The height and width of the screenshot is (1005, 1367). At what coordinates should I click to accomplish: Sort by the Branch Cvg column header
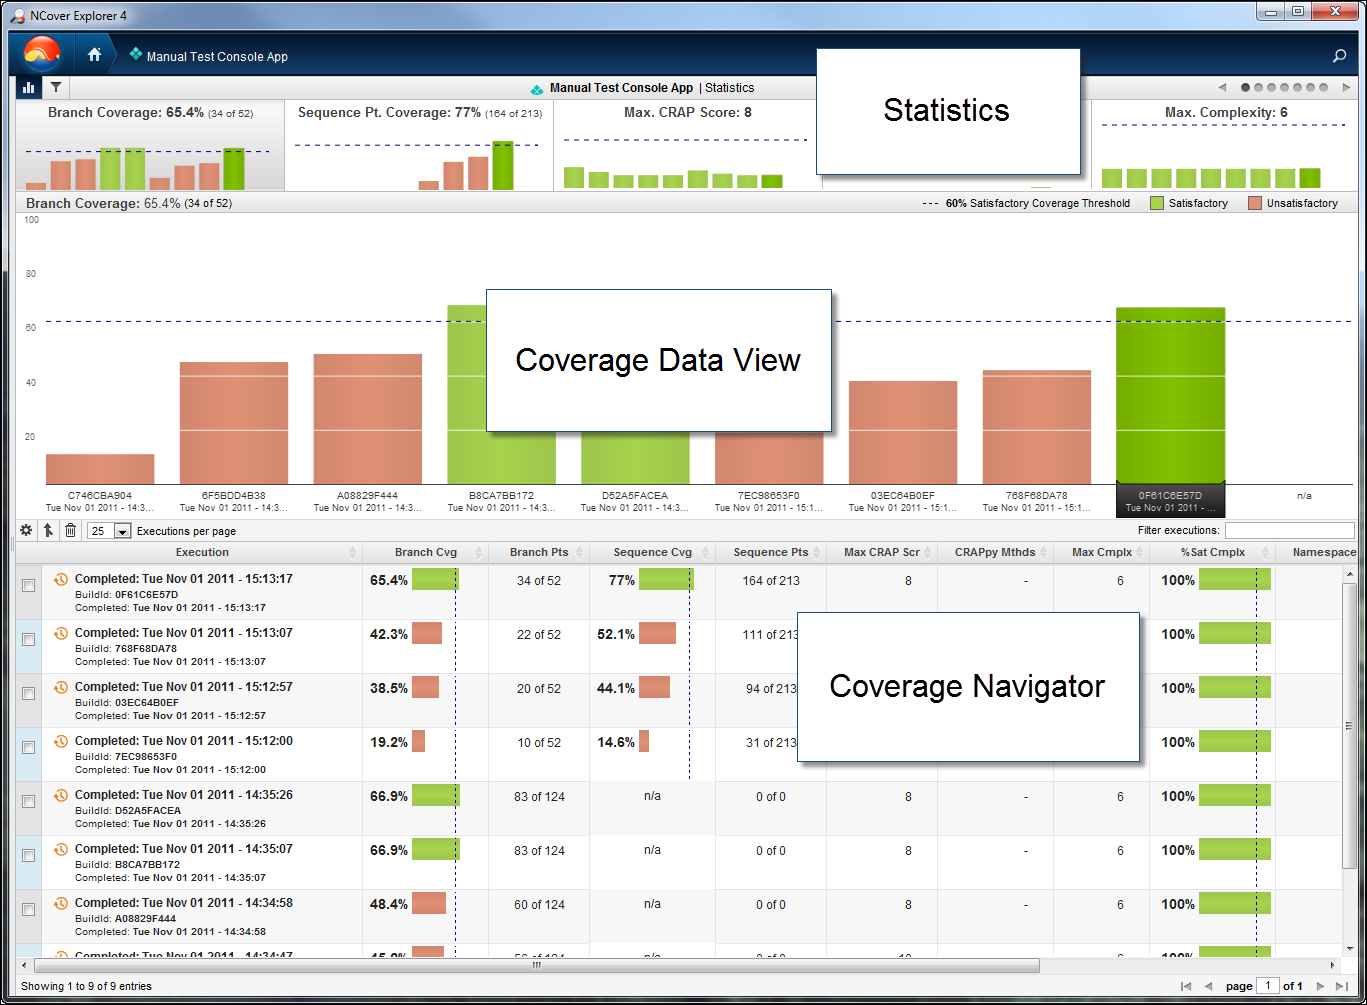click(426, 552)
